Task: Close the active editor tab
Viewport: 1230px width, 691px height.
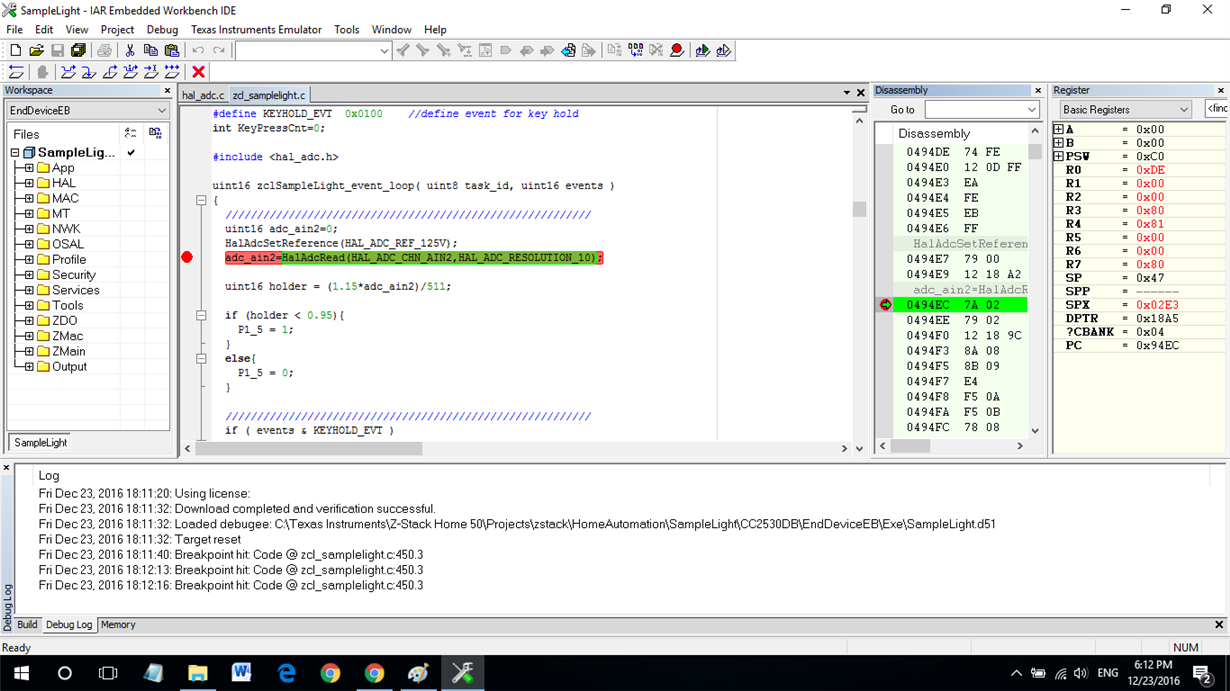Action: coord(861,93)
